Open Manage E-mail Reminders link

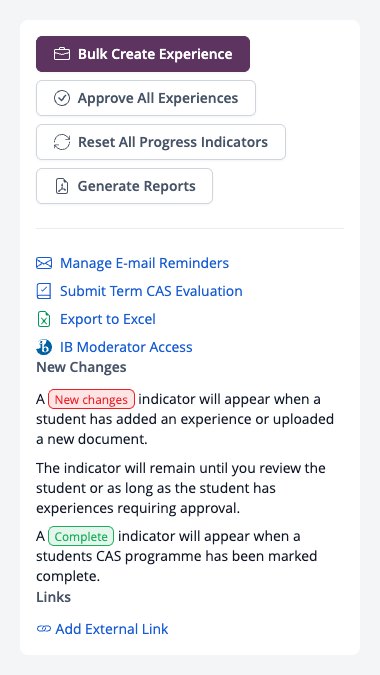click(x=144, y=263)
